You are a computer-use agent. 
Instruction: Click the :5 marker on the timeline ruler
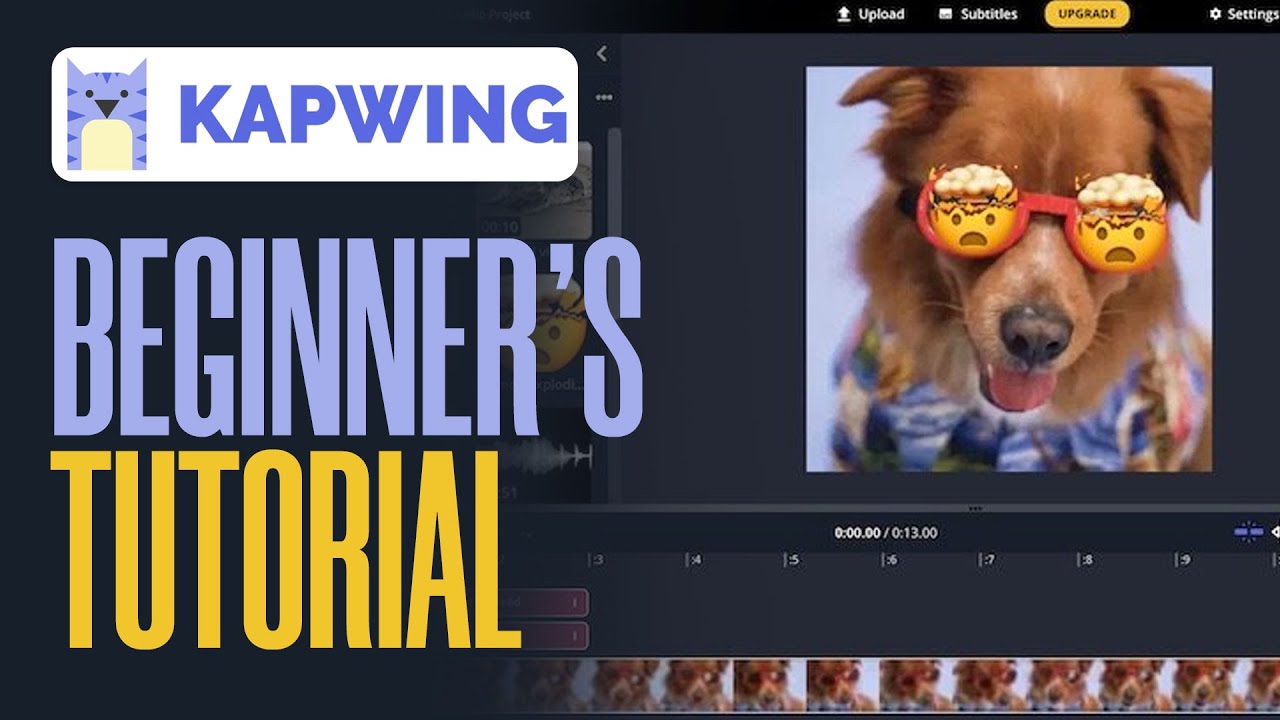[x=792, y=560]
